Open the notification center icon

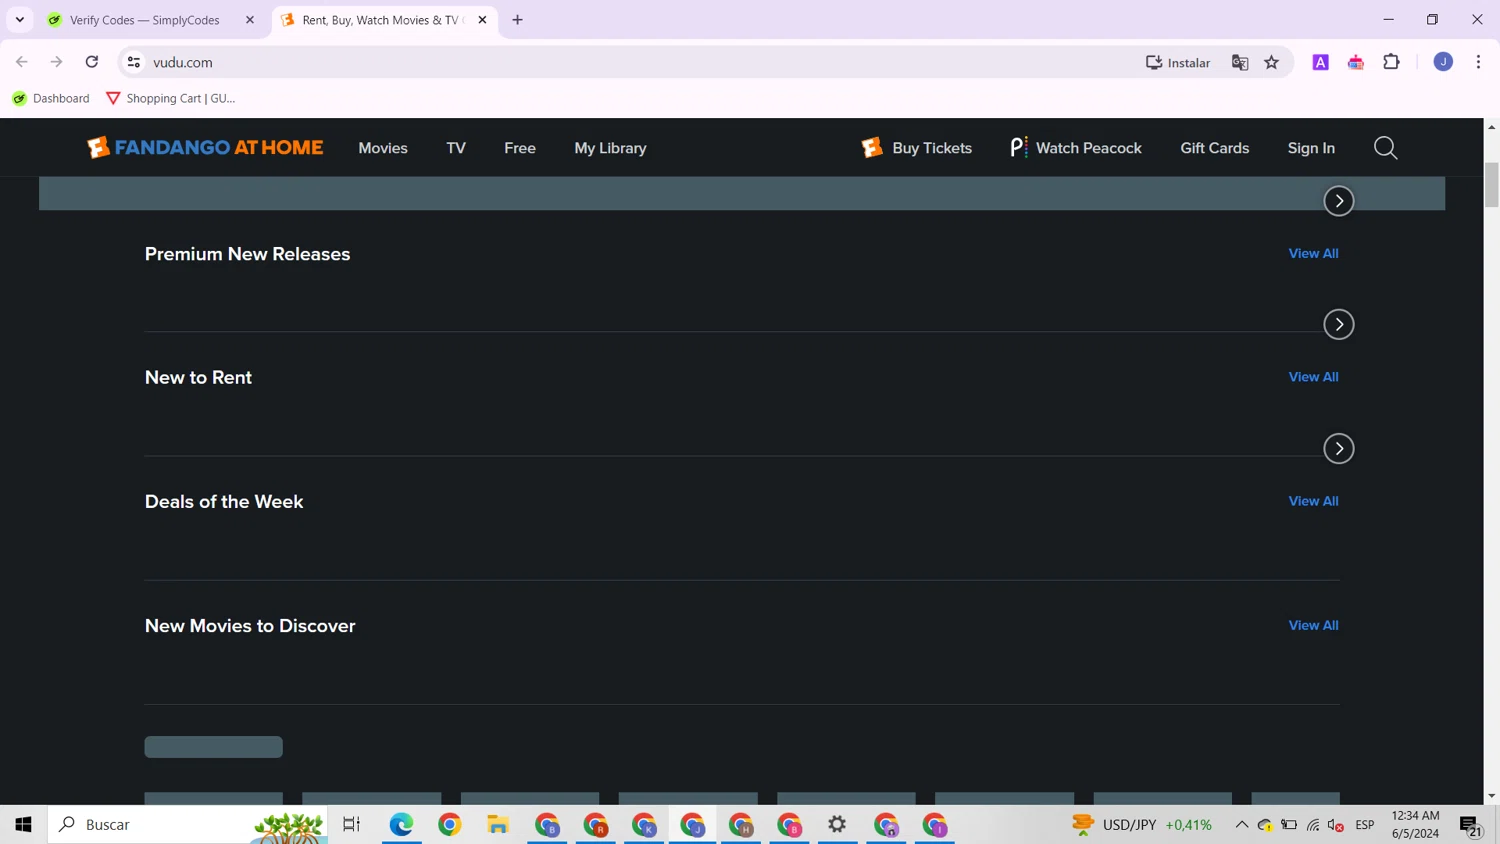tap(1470, 825)
